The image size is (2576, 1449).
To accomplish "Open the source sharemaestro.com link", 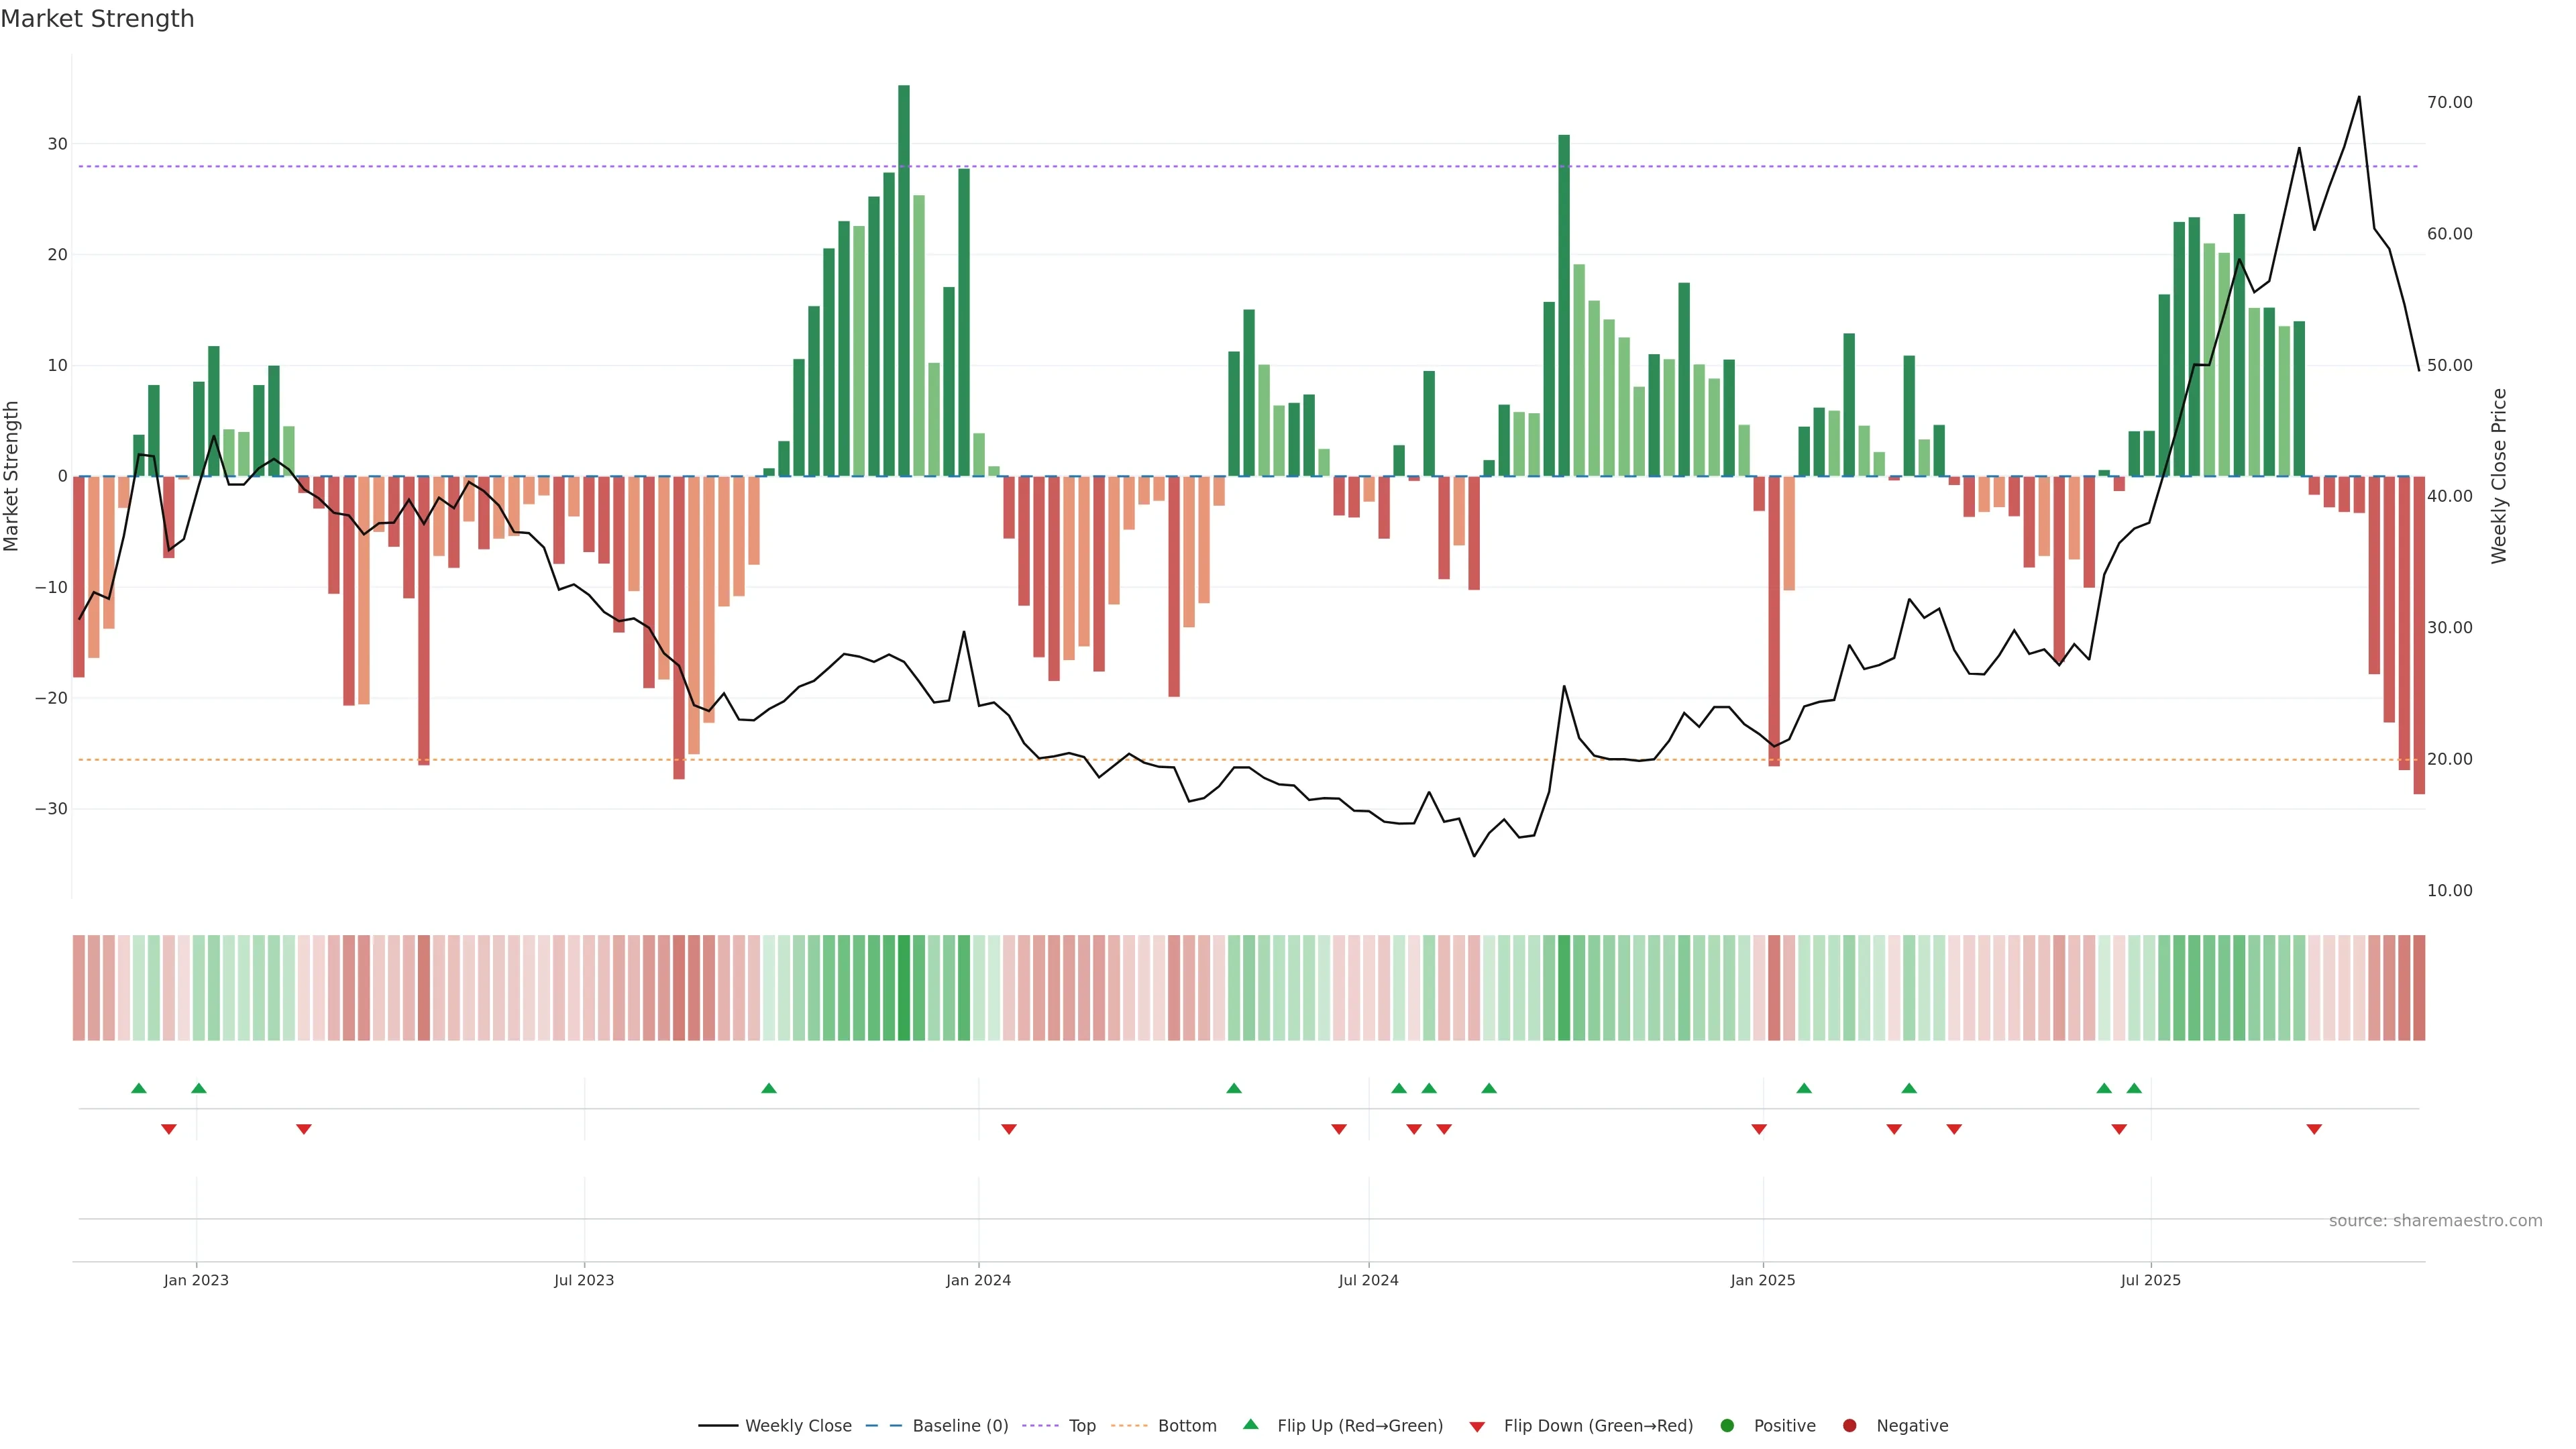I will [2435, 1221].
